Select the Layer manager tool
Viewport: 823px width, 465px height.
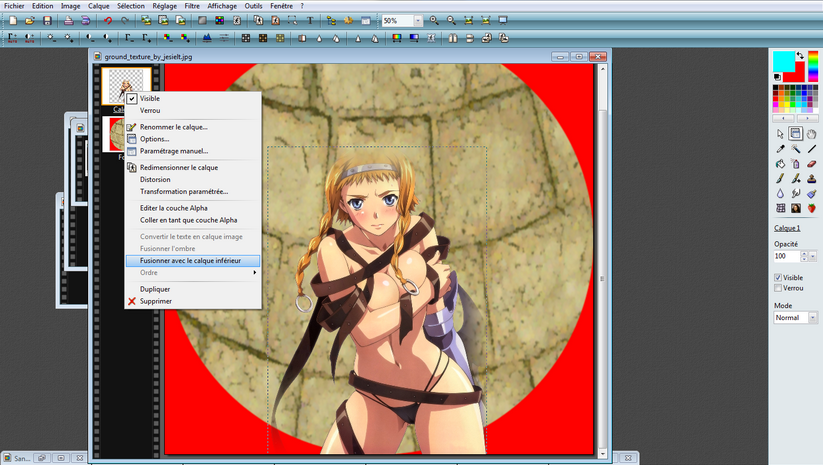click(796, 134)
